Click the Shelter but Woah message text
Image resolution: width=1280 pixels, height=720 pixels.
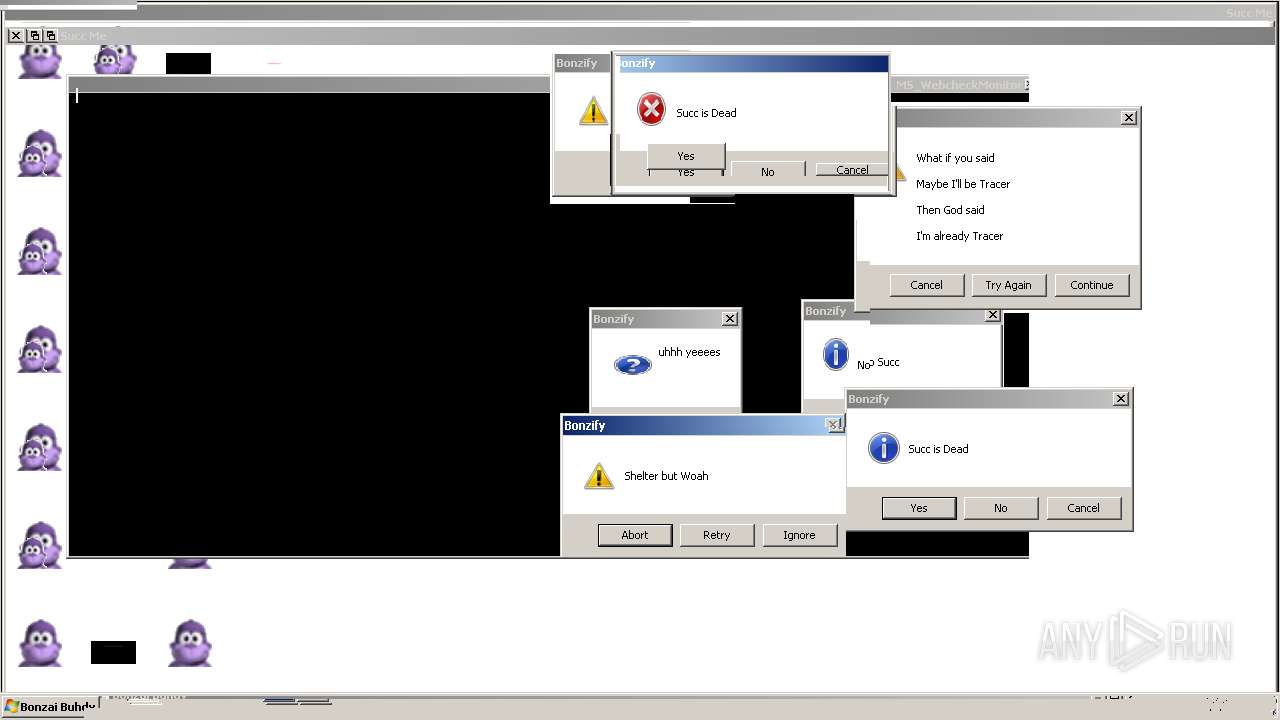[666, 476]
